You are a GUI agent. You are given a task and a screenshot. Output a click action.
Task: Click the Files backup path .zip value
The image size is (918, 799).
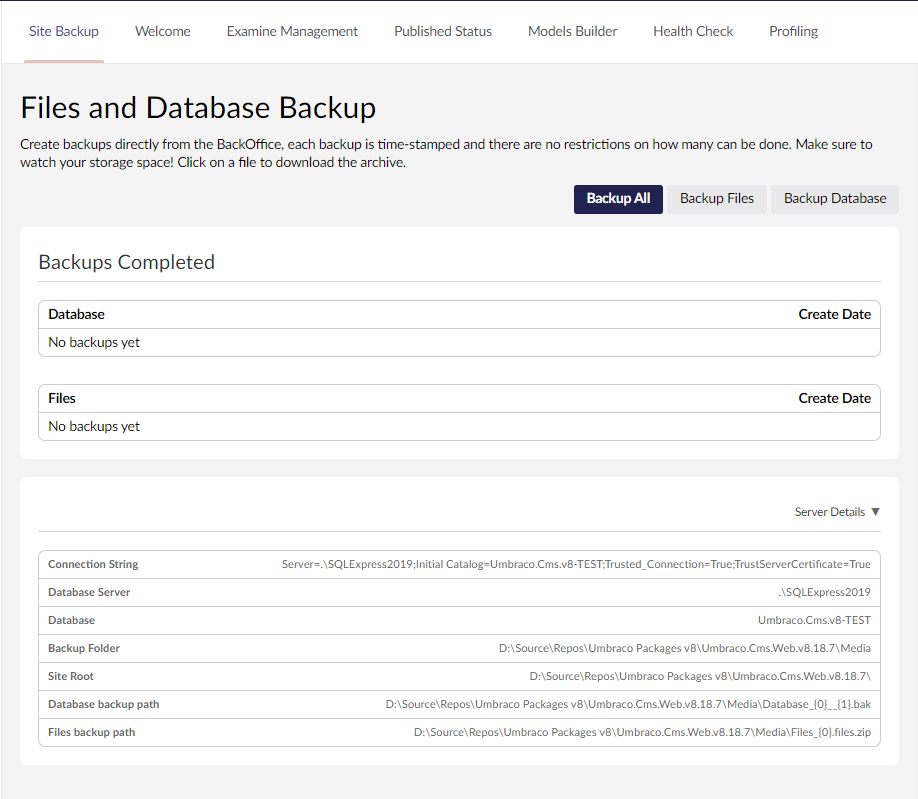641,732
